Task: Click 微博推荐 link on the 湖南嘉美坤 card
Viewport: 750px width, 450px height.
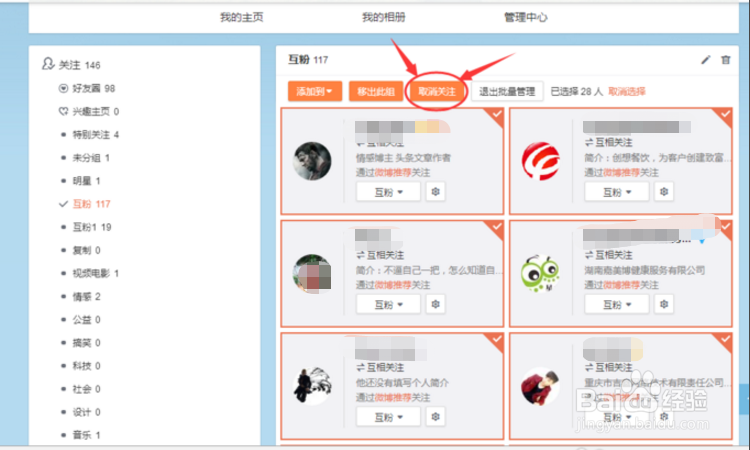Action: click(x=621, y=285)
